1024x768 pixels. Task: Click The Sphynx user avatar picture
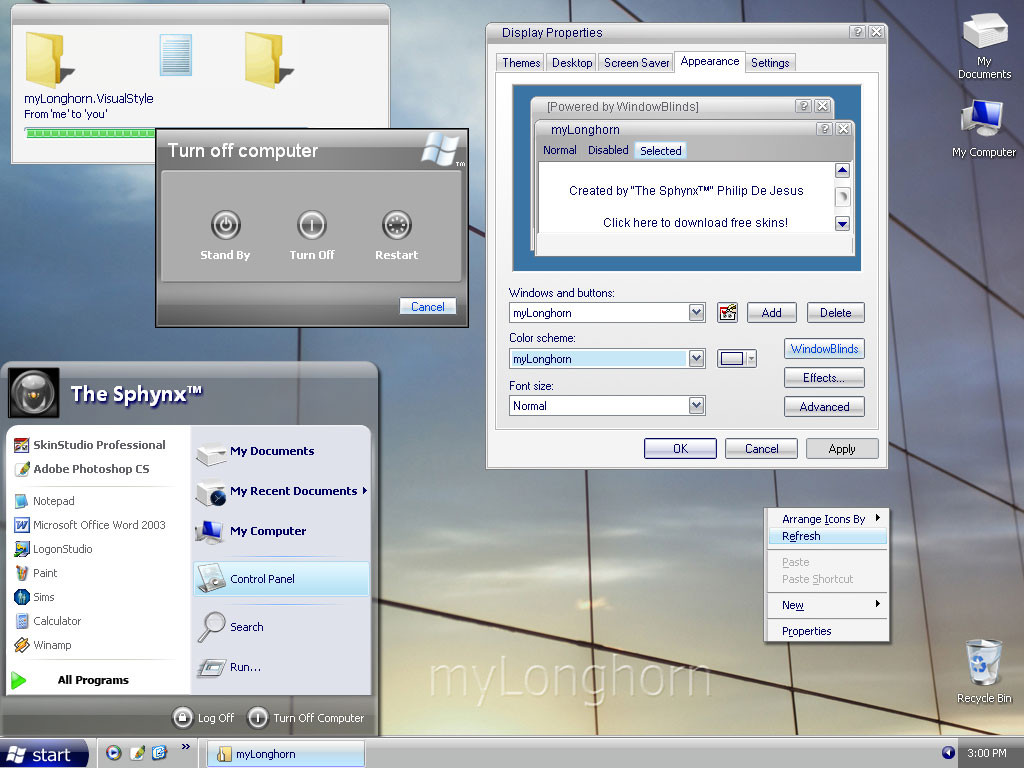pyautogui.click(x=34, y=393)
